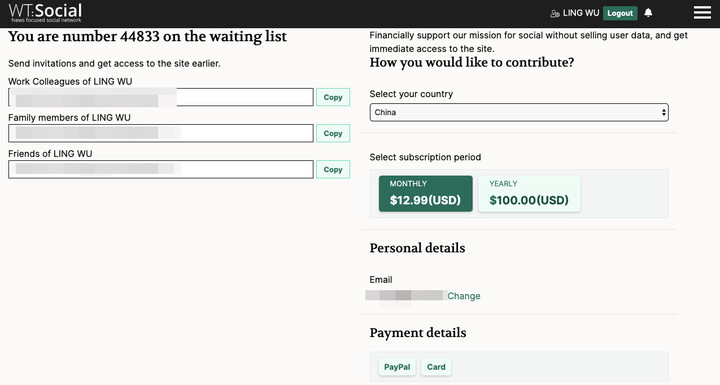Select the Monthly $12.99 subscription option

pos(425,193)
